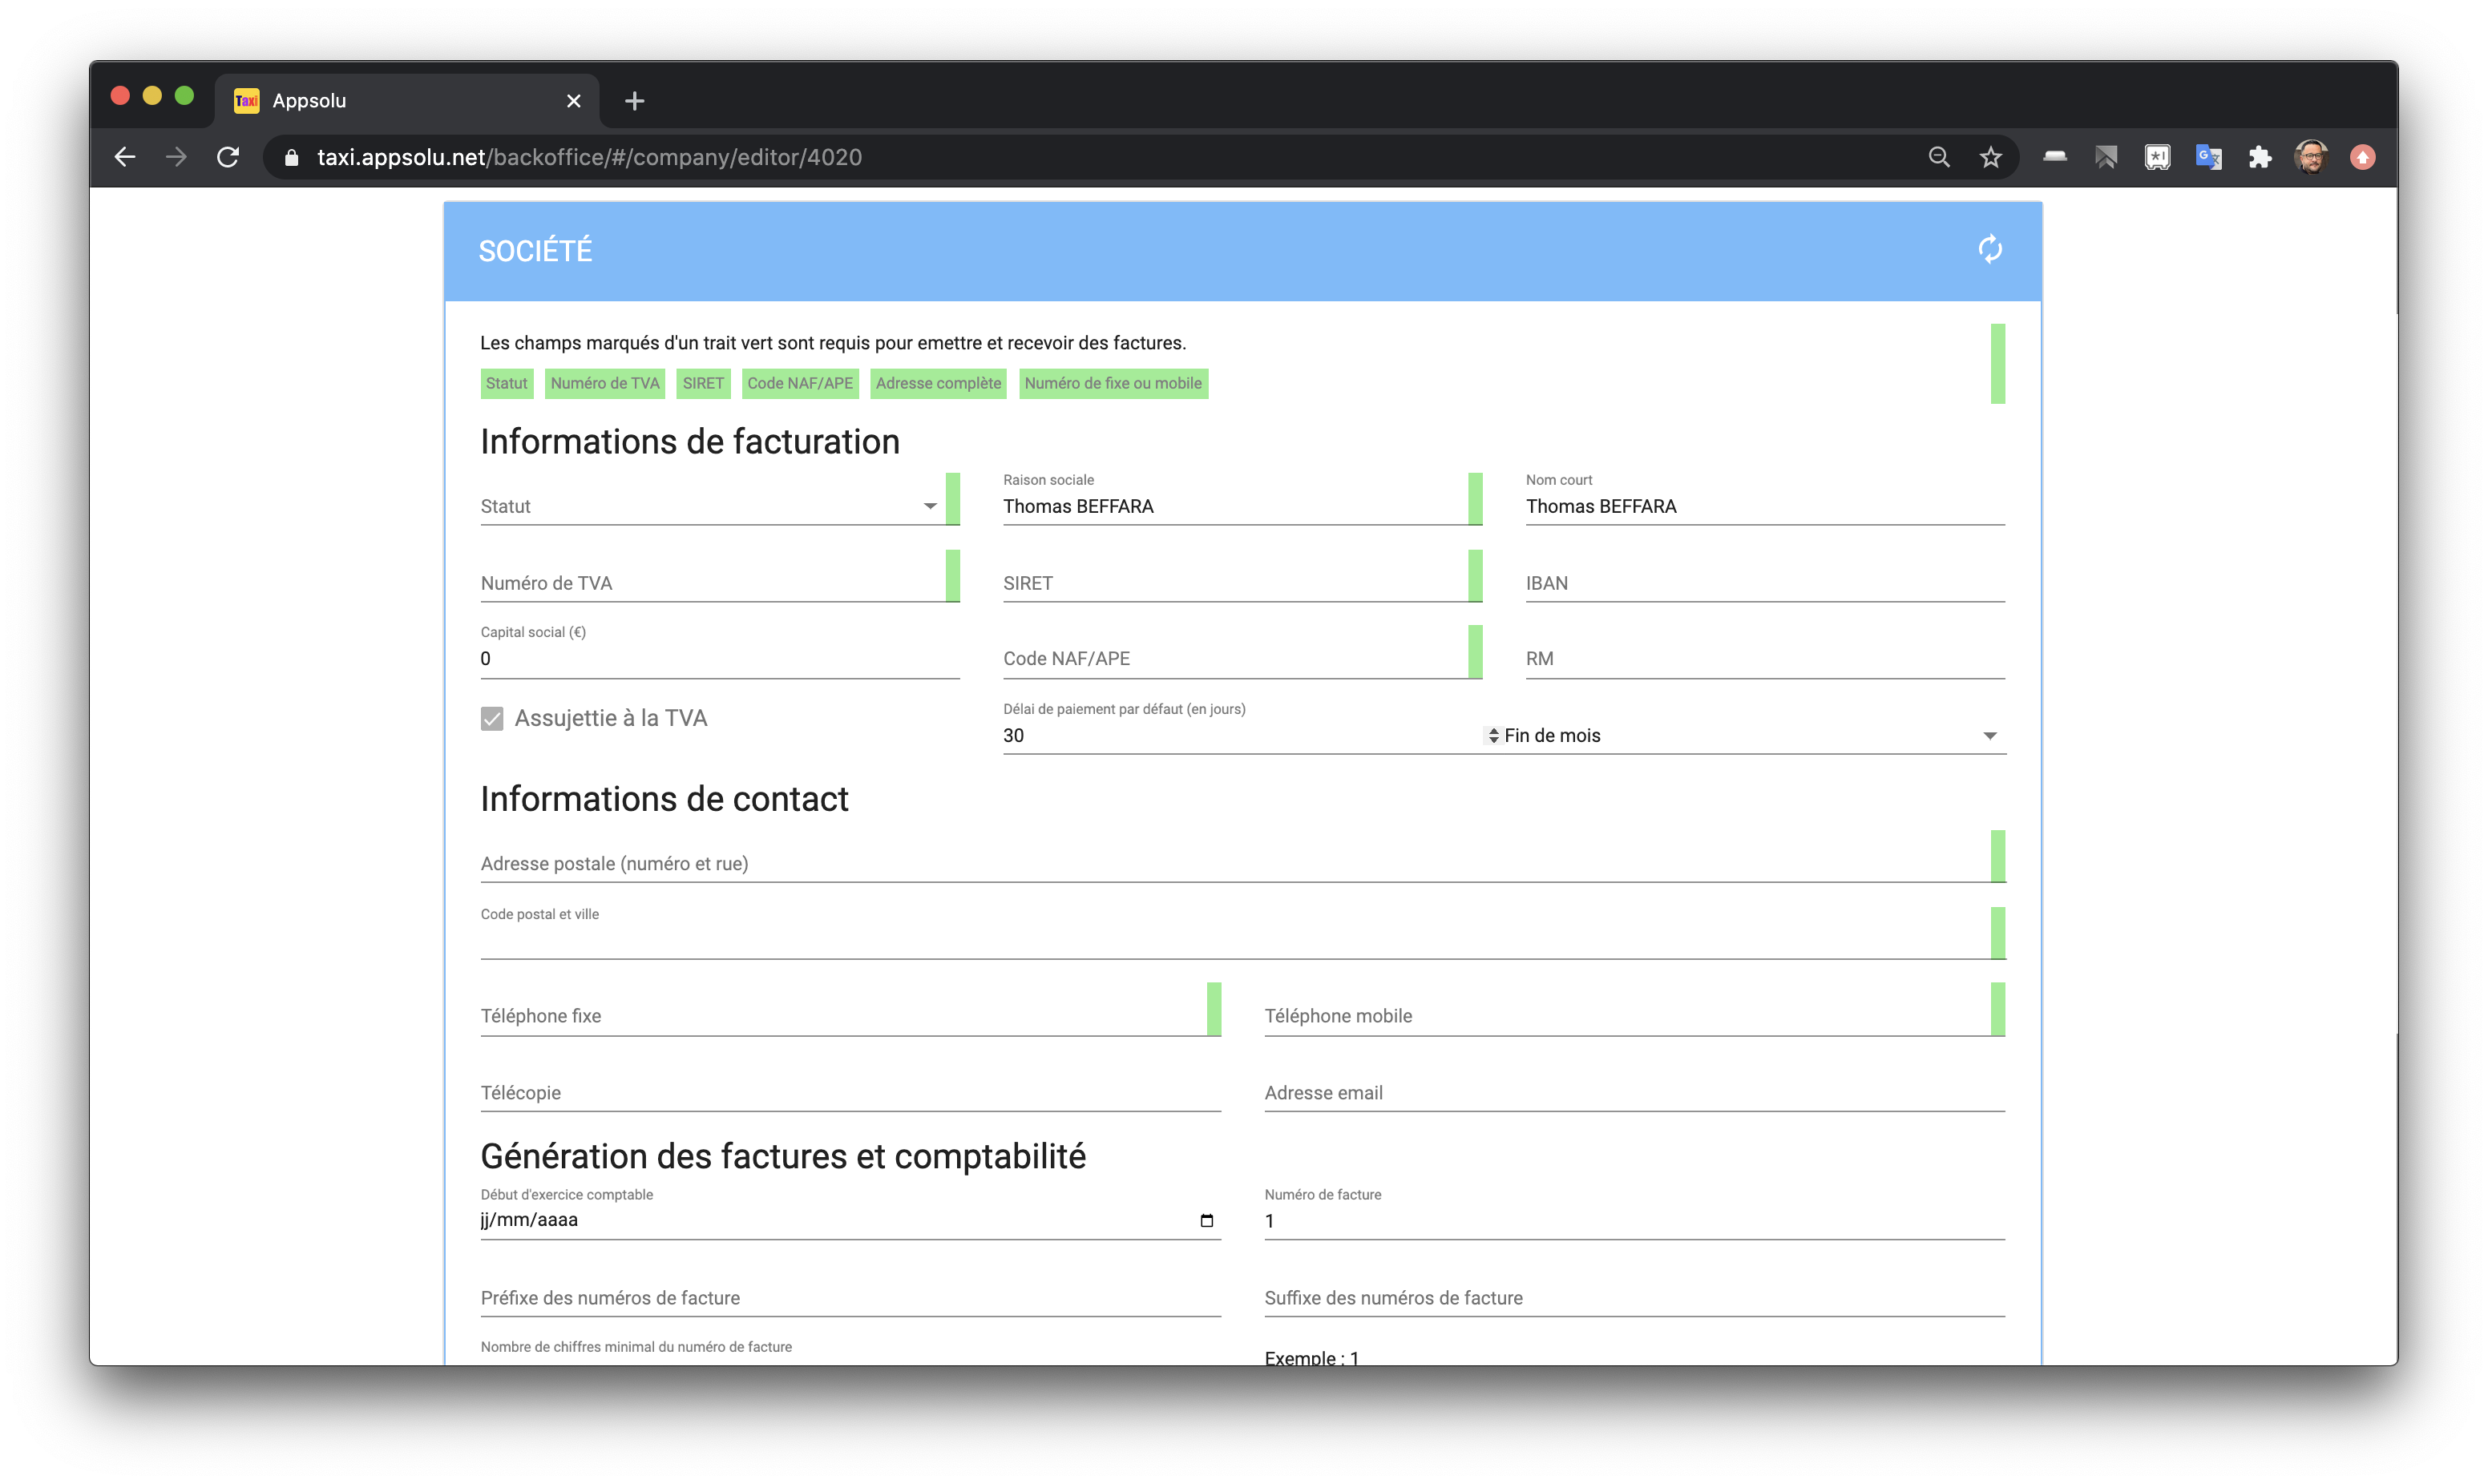Reload the page with browser reload icon
2488x1484 pixels.
click(228, 157)
